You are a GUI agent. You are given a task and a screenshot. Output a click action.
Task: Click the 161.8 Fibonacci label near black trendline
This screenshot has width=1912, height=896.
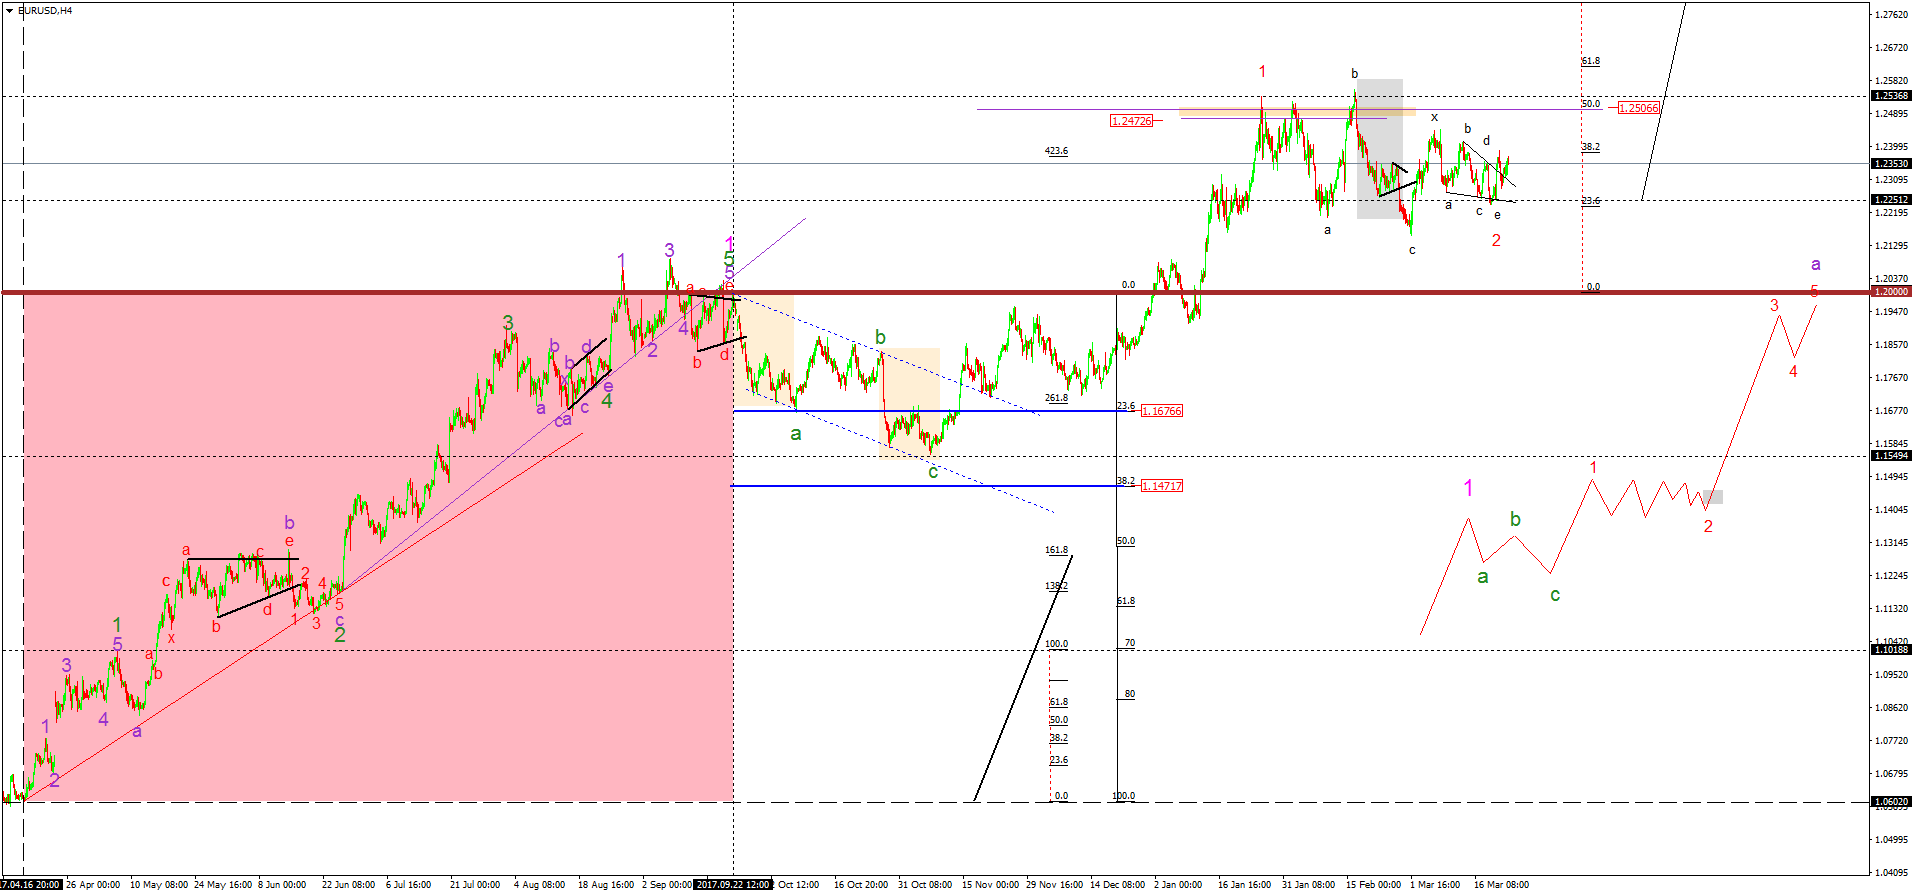tap(1056, 550)
